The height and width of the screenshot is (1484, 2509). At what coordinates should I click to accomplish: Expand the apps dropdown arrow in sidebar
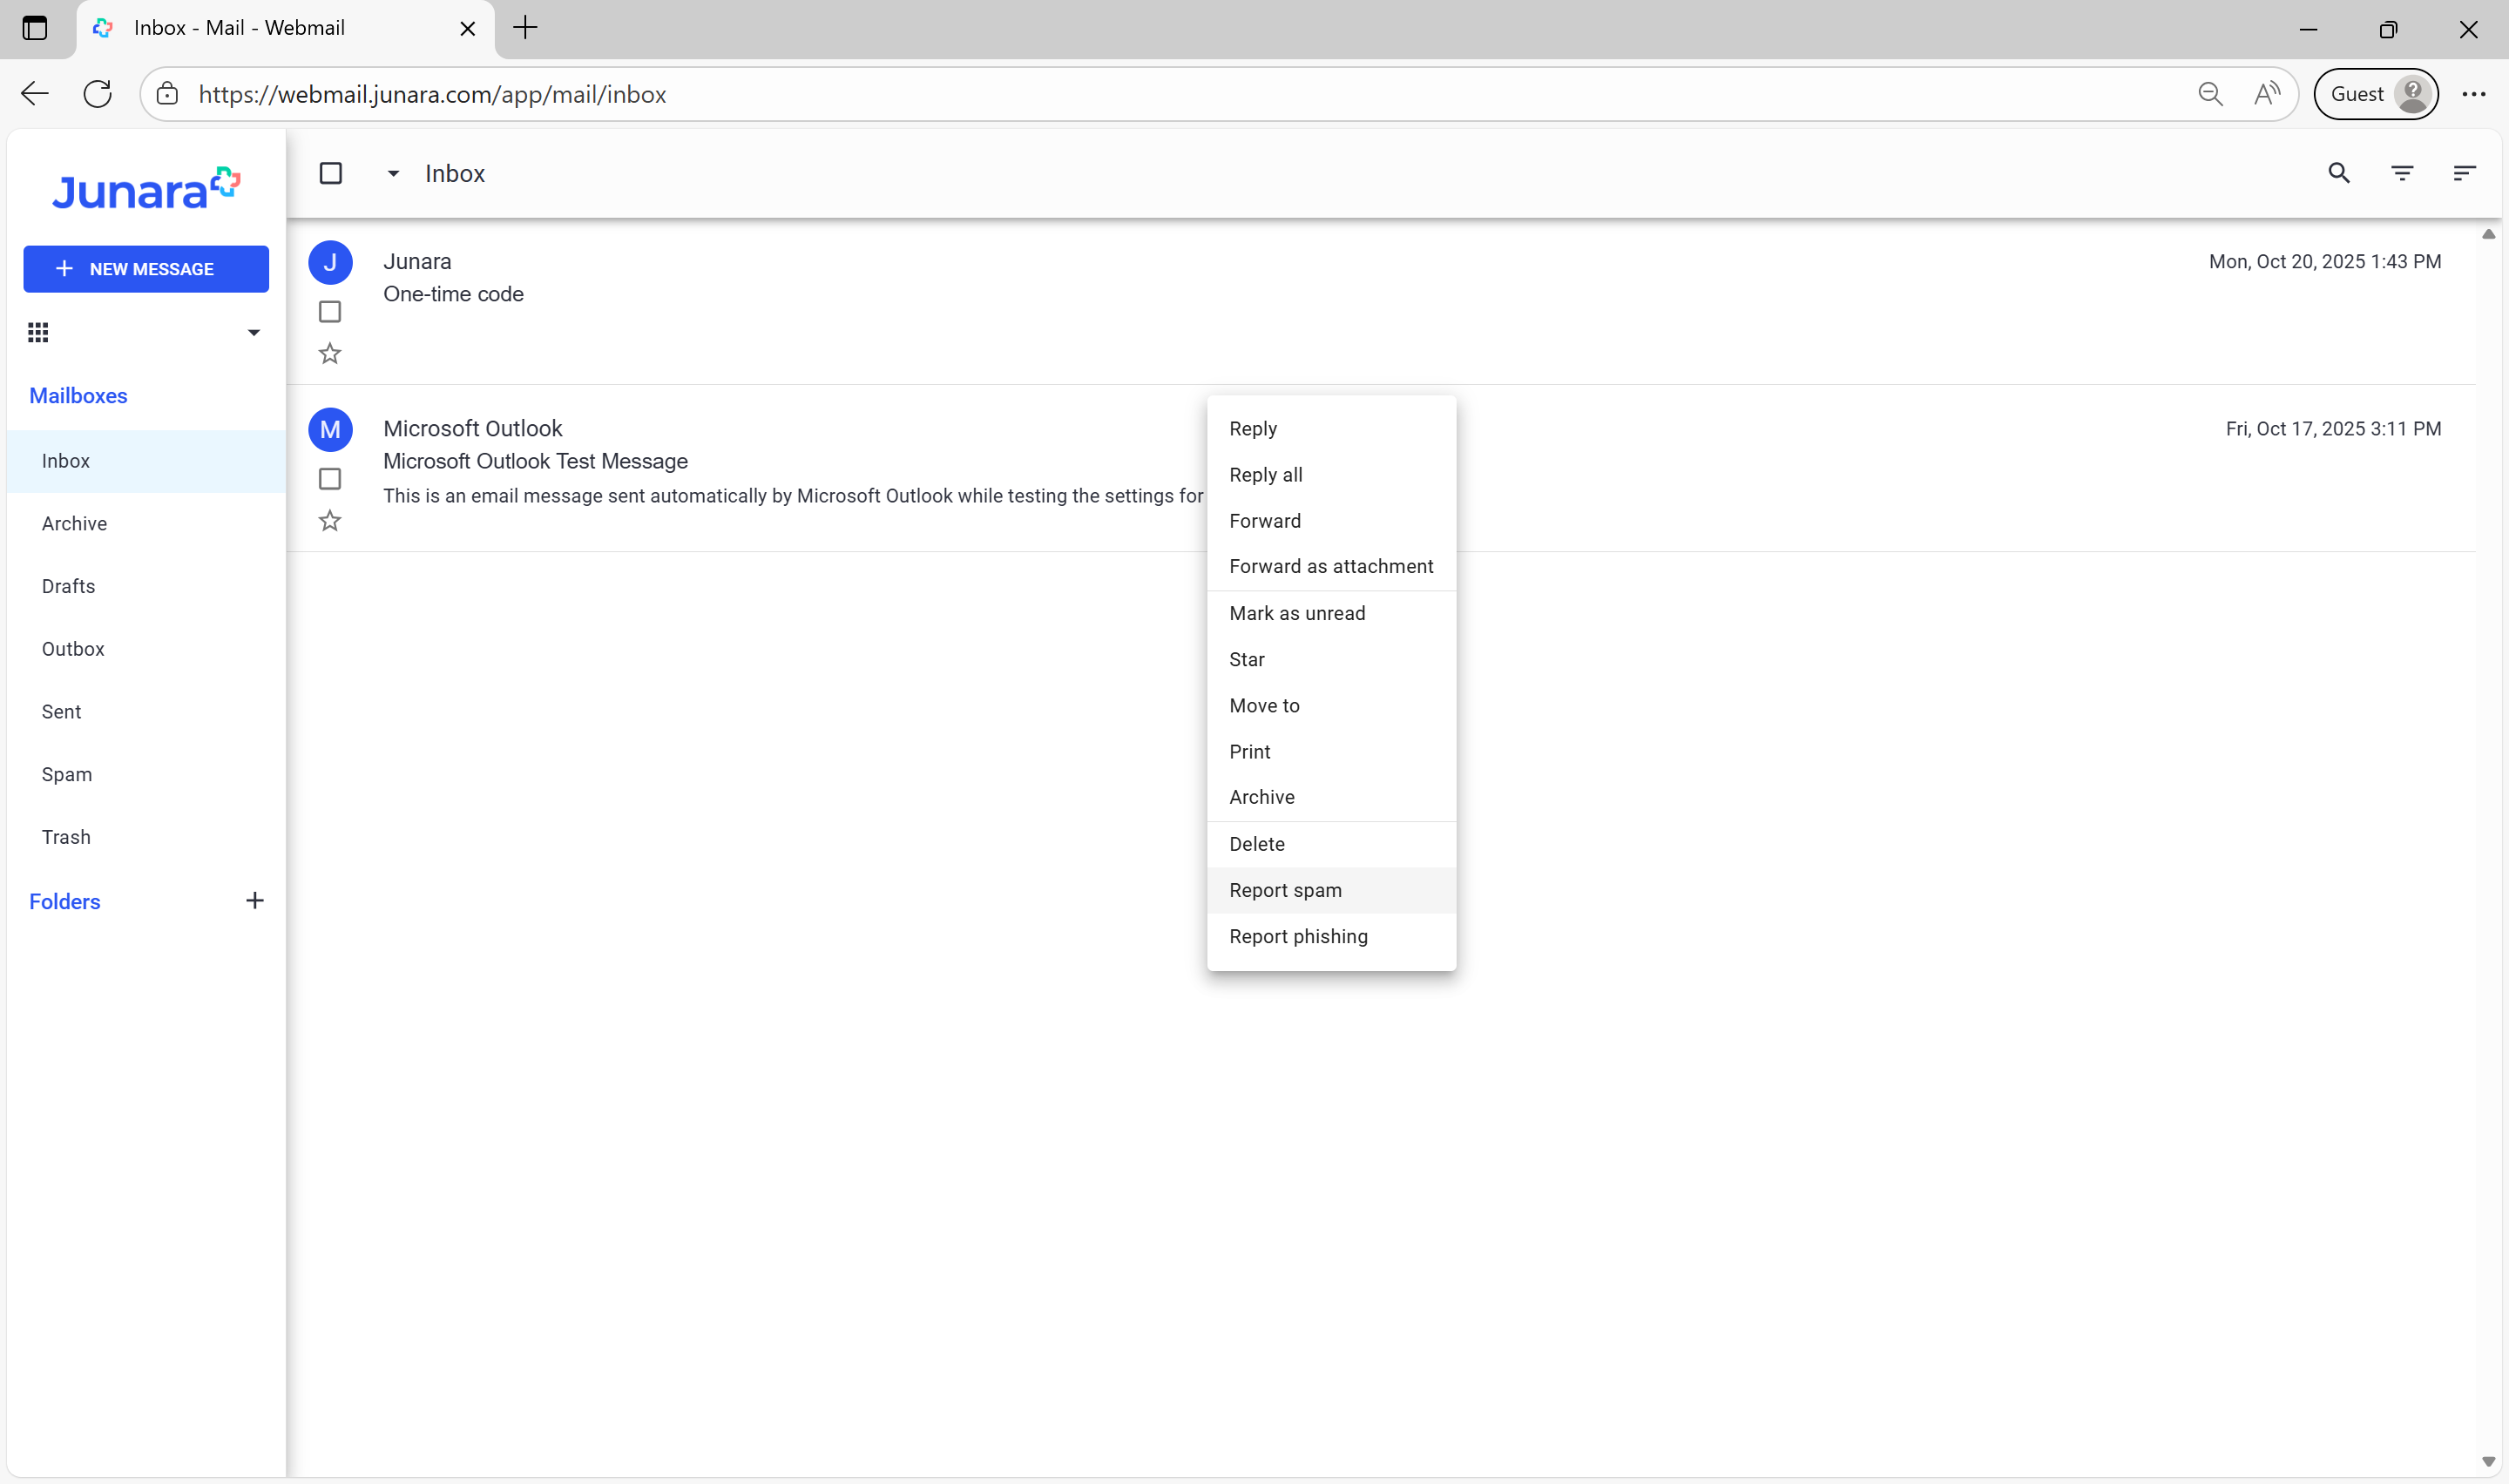point(254,332)
